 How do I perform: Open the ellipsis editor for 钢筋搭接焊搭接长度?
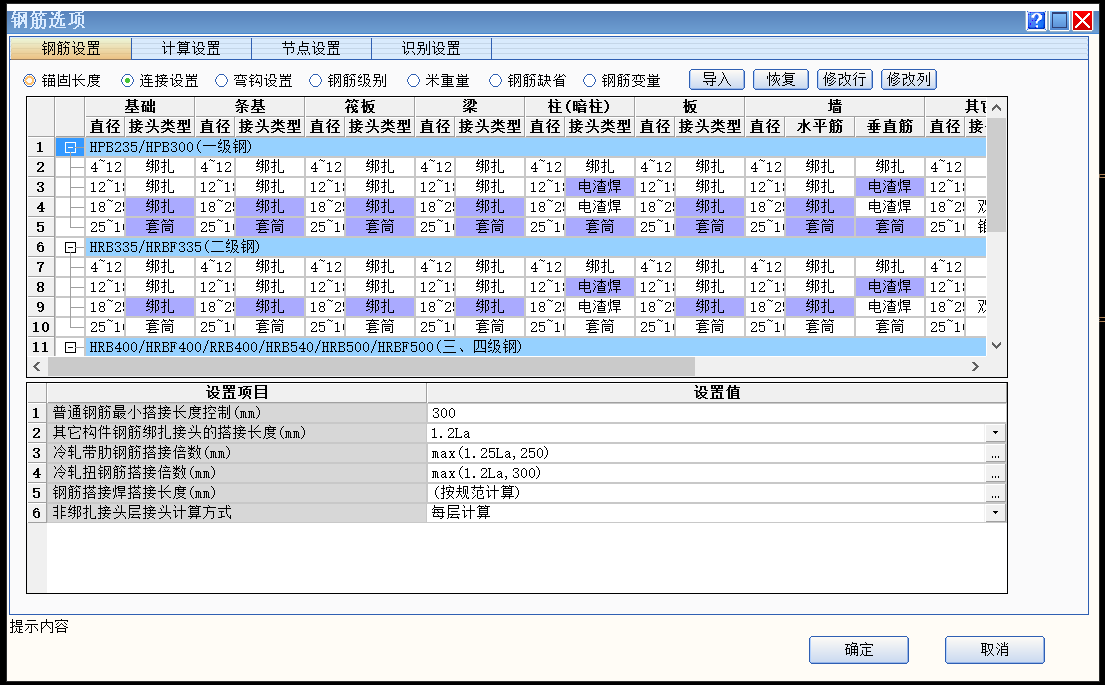coord(995,493)
